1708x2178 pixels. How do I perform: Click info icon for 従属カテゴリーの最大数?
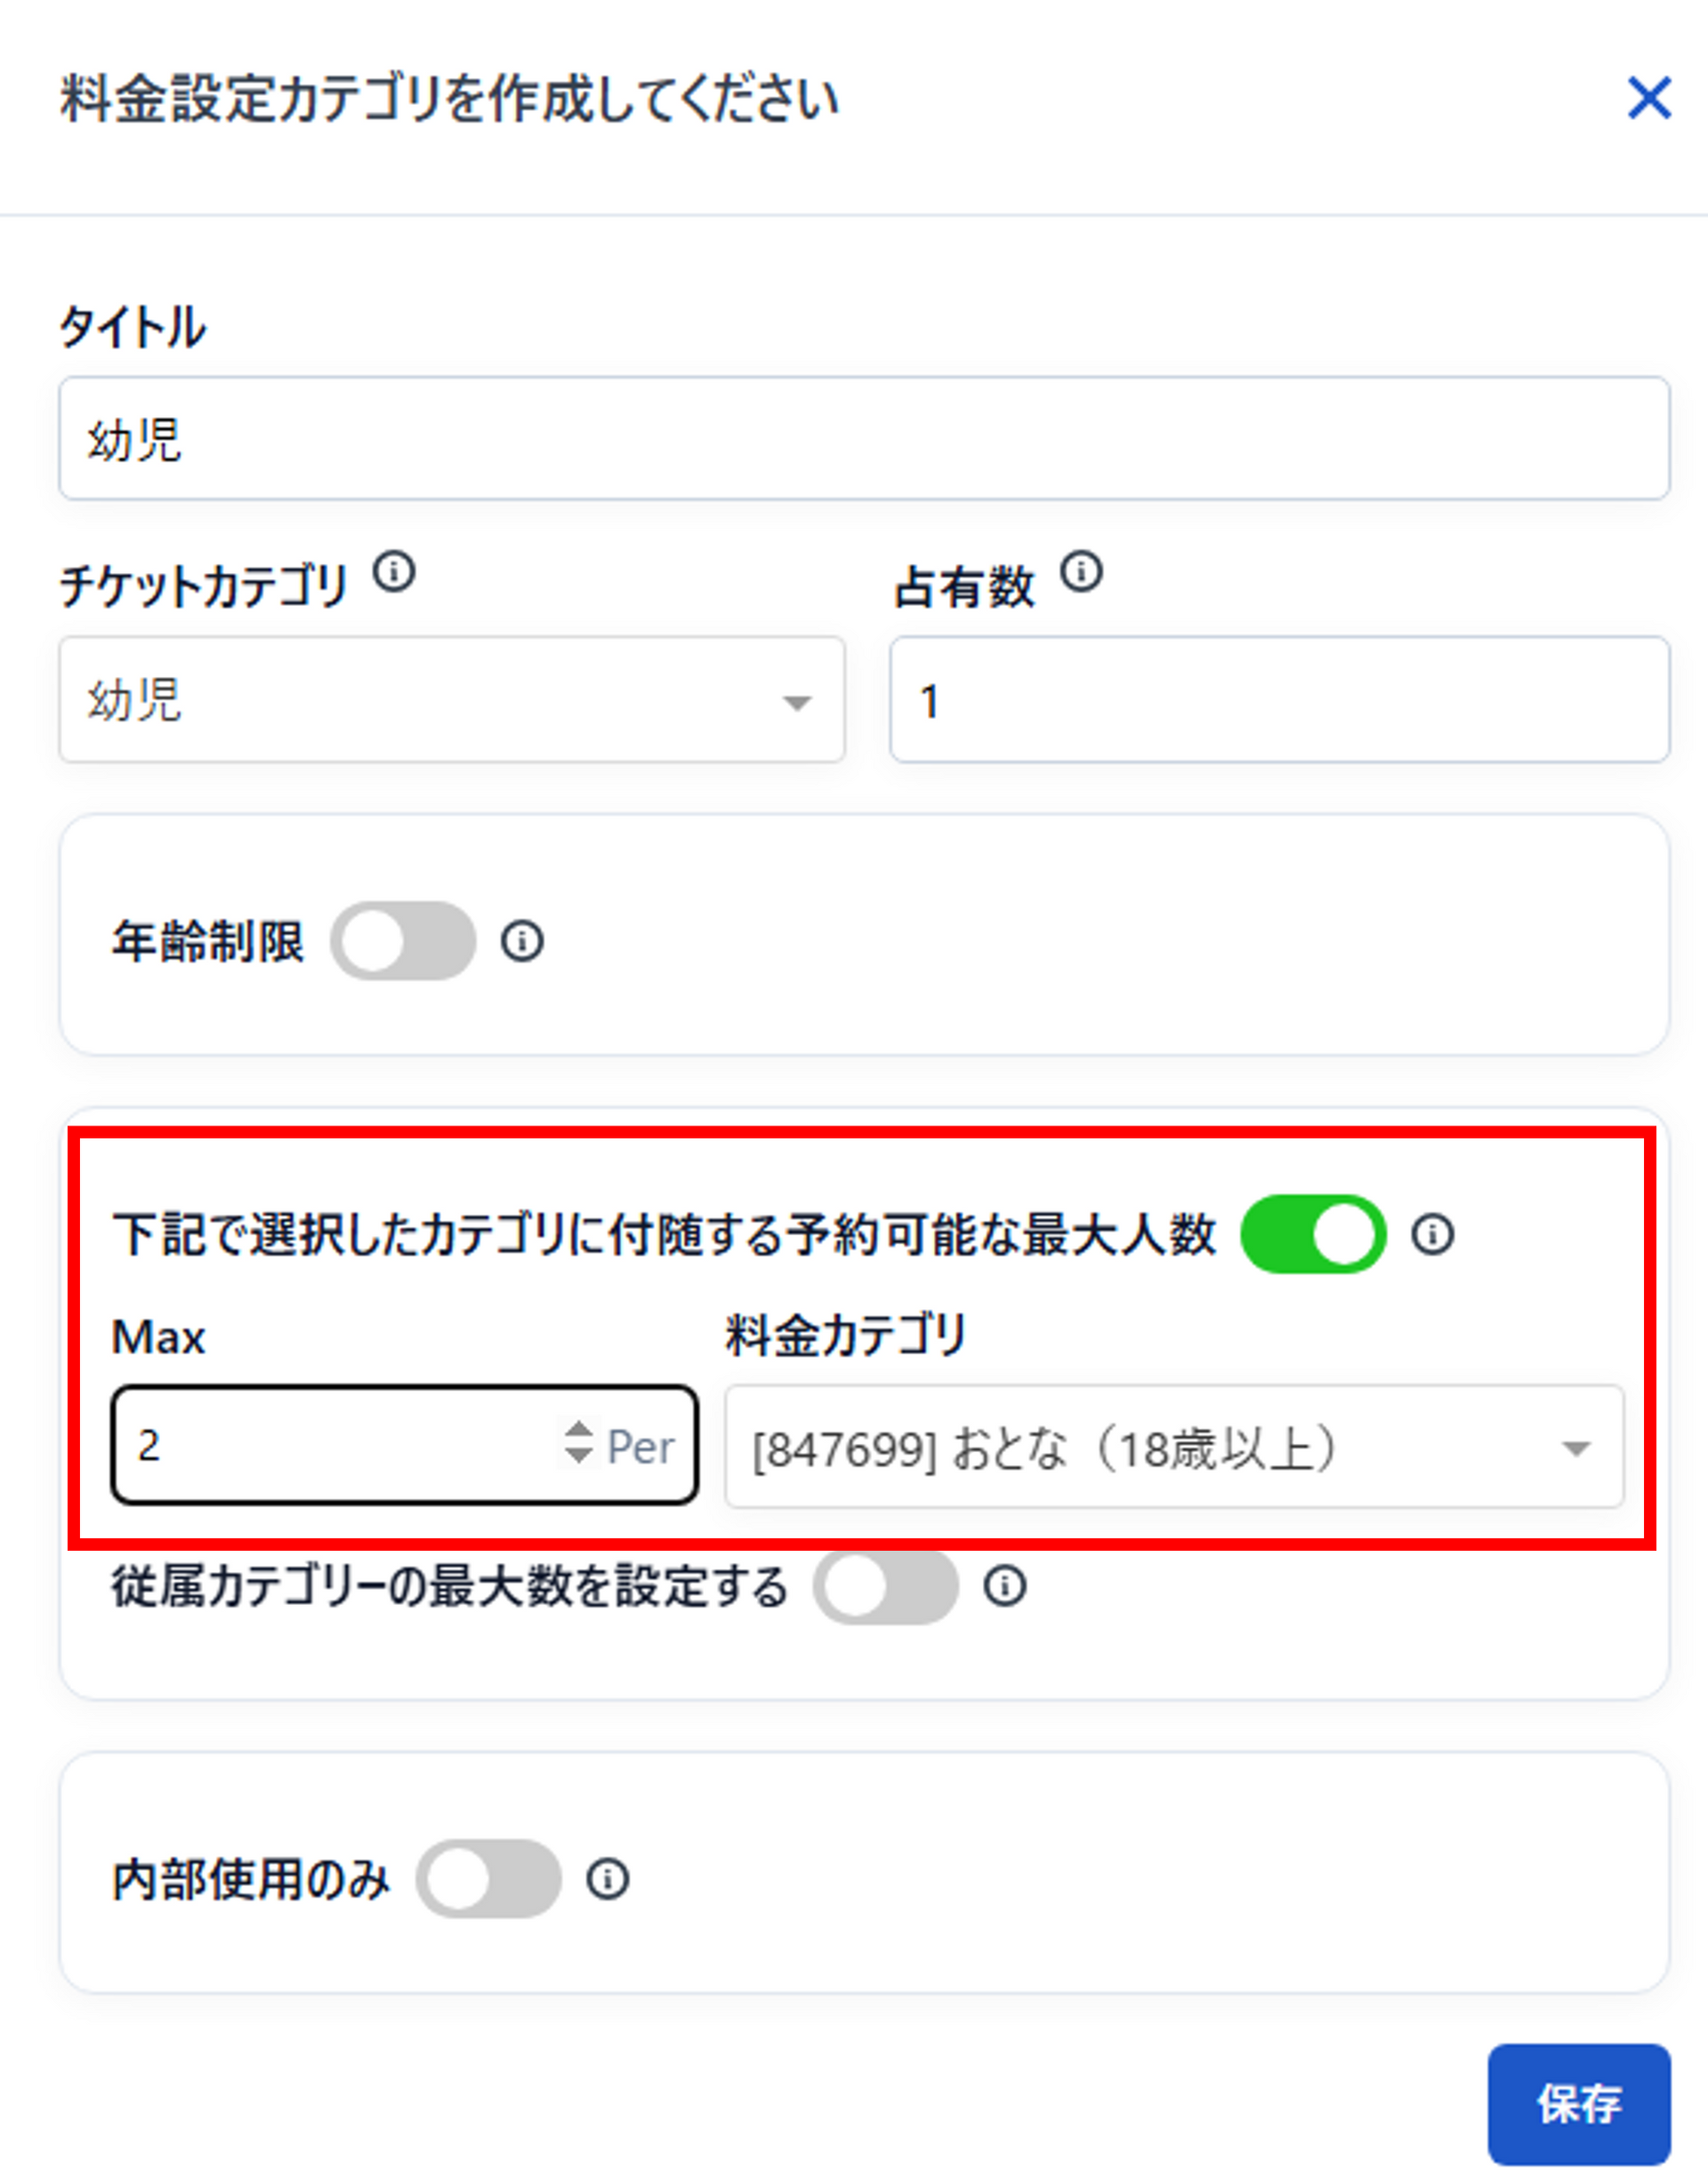pos(1004,1586)
